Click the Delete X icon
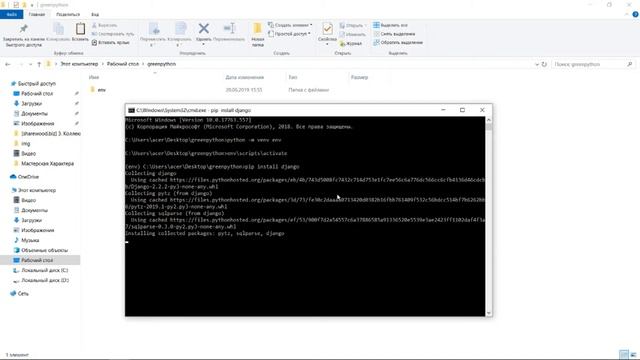This screenshot has height=360, width=640. pyautogui.click(x=204, y=29)
